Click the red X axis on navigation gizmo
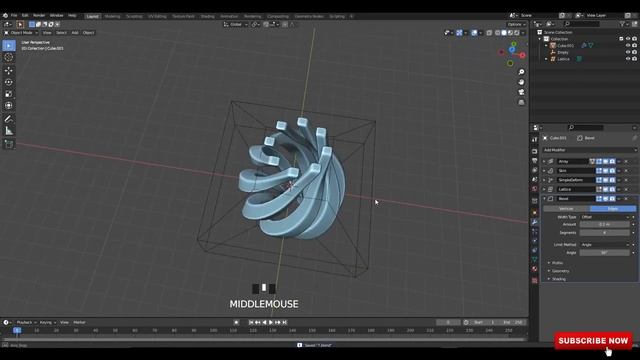The width and height of the screenshot is (640, 360). point(522,55)
